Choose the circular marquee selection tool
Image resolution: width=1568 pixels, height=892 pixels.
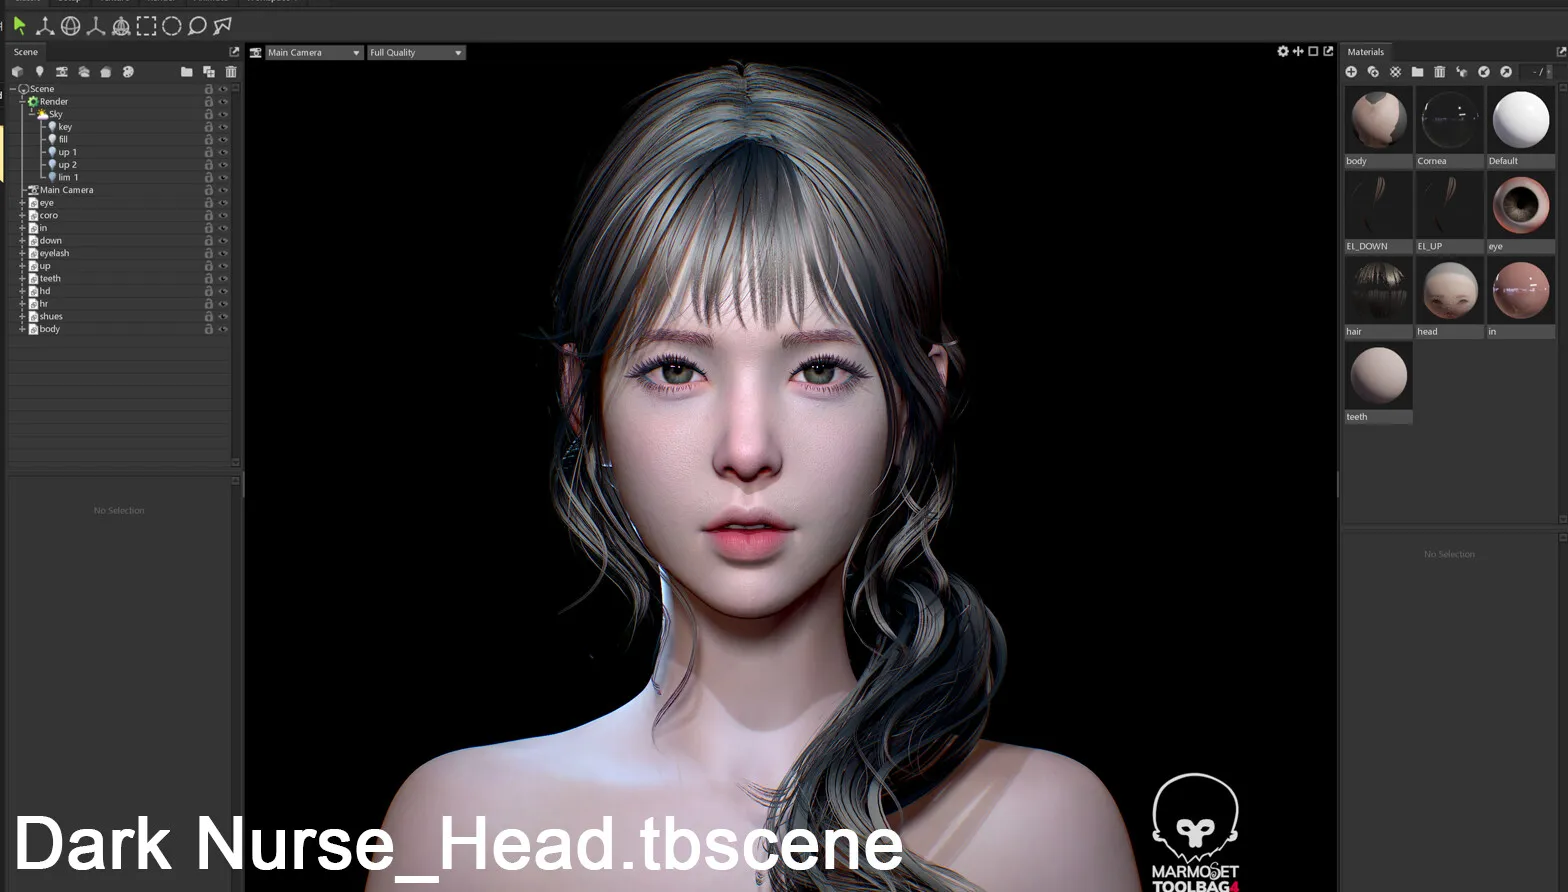171,26
